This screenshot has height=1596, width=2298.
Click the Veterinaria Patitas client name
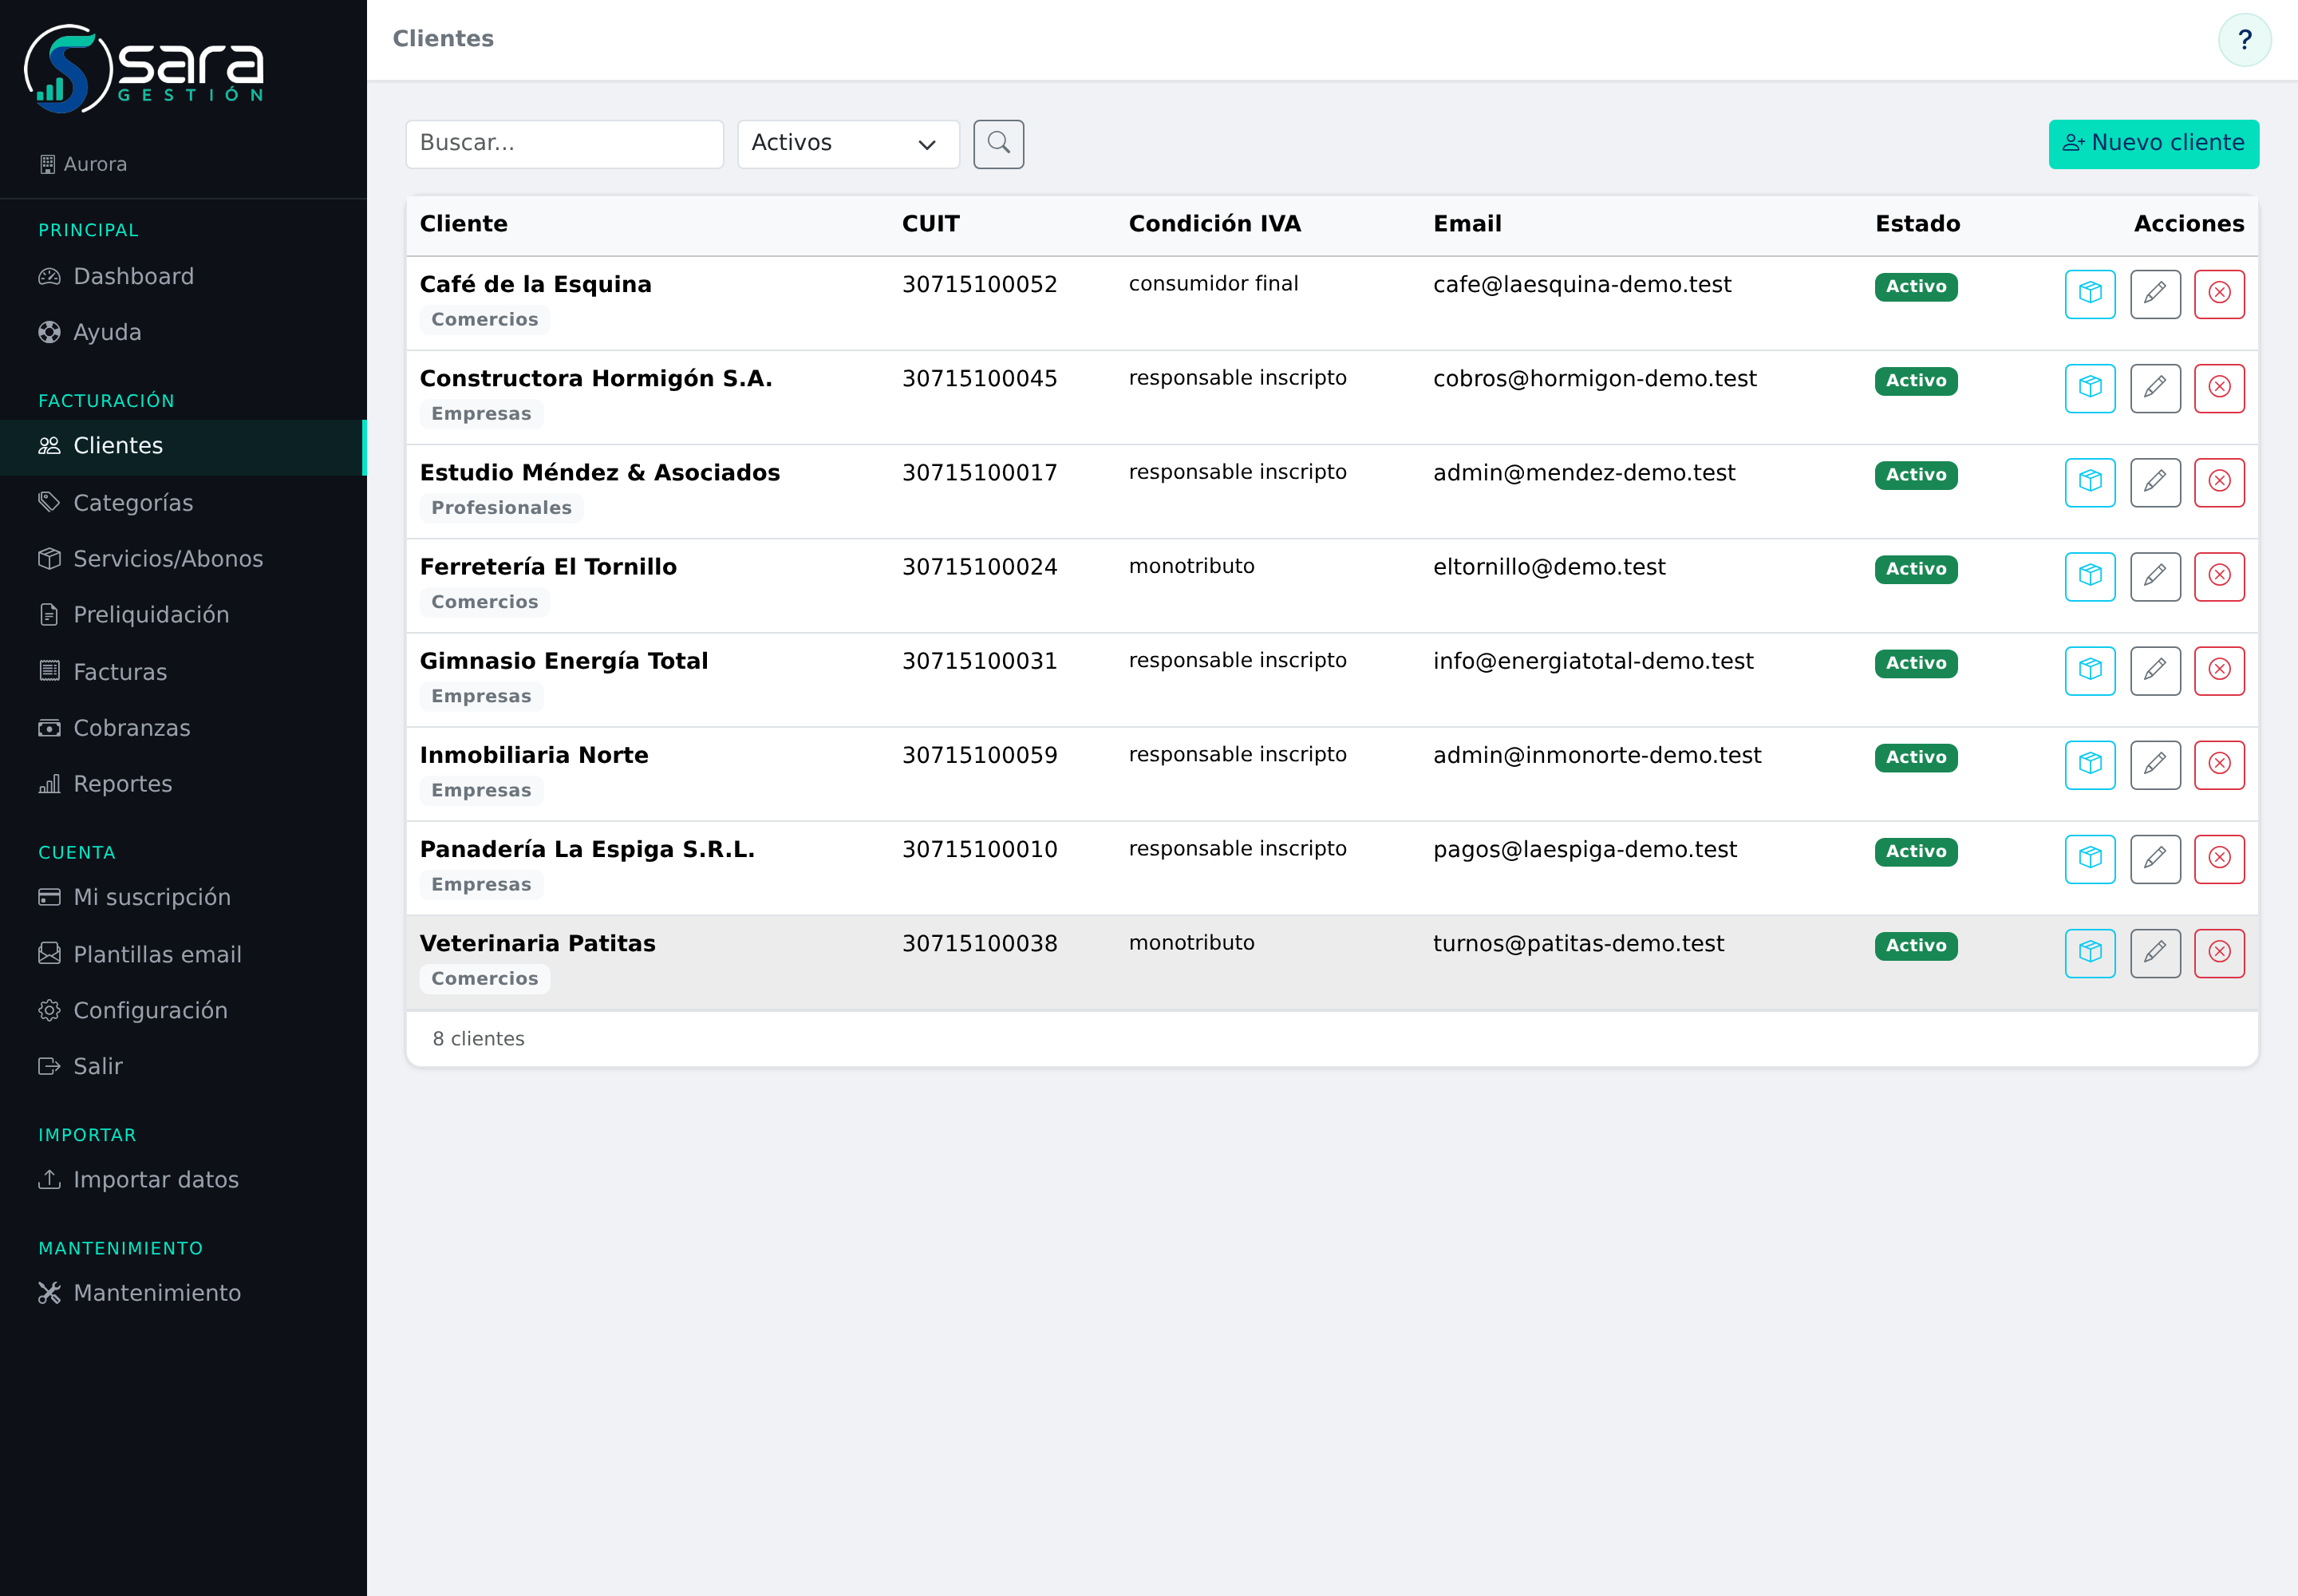tap(537, 943)
